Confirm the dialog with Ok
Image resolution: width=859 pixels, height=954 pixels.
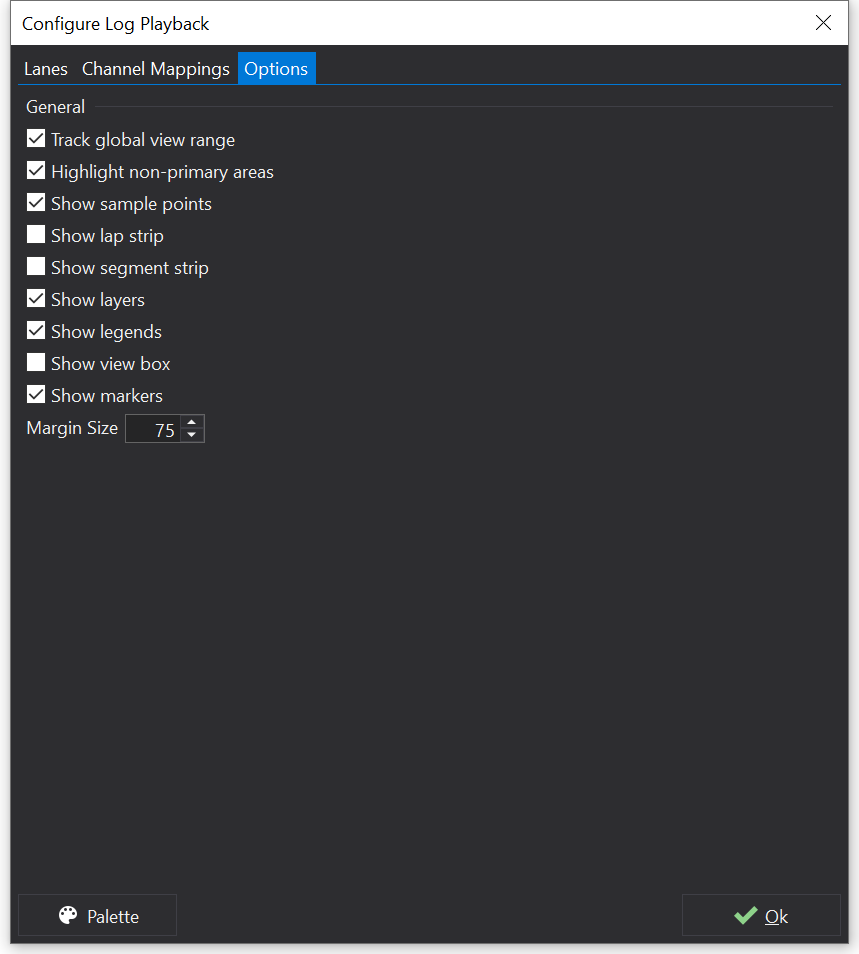tap(761, 916)
